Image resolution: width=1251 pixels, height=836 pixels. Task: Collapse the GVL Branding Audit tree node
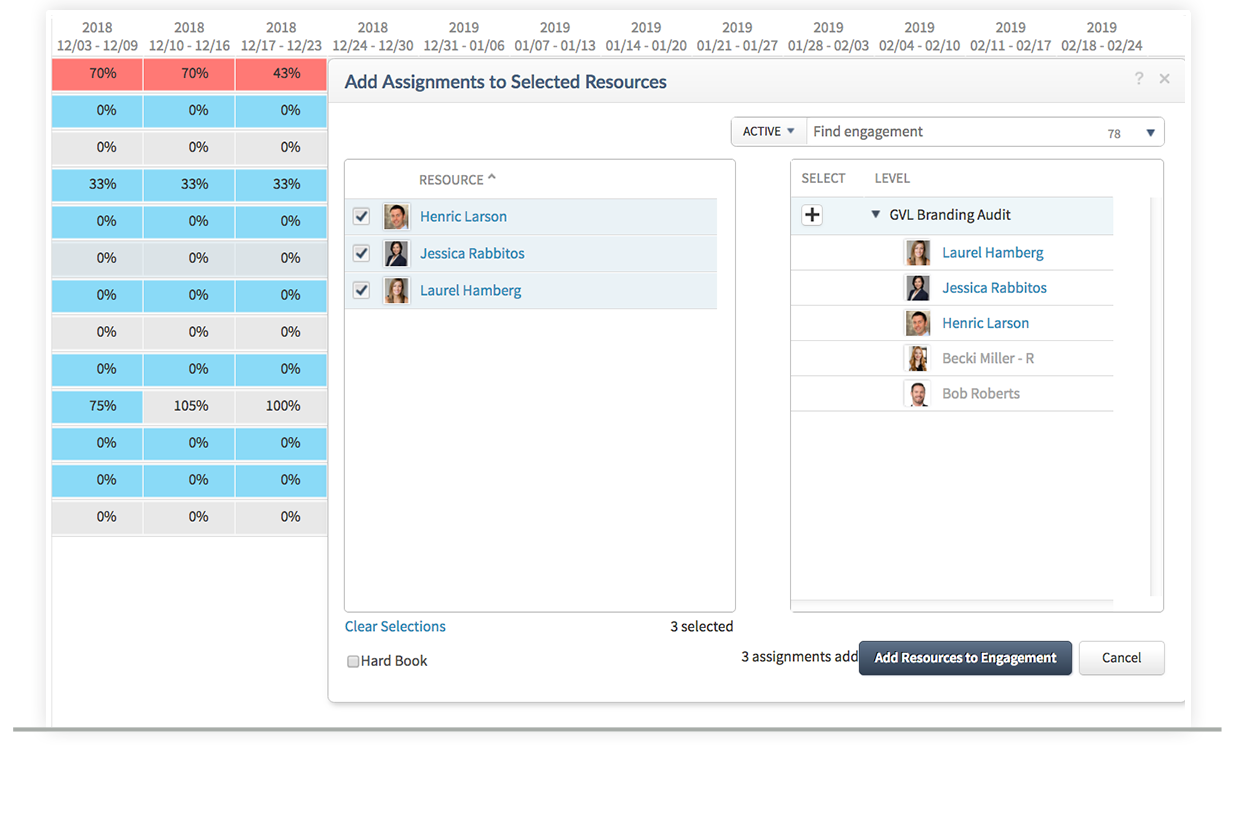point(876,215)
